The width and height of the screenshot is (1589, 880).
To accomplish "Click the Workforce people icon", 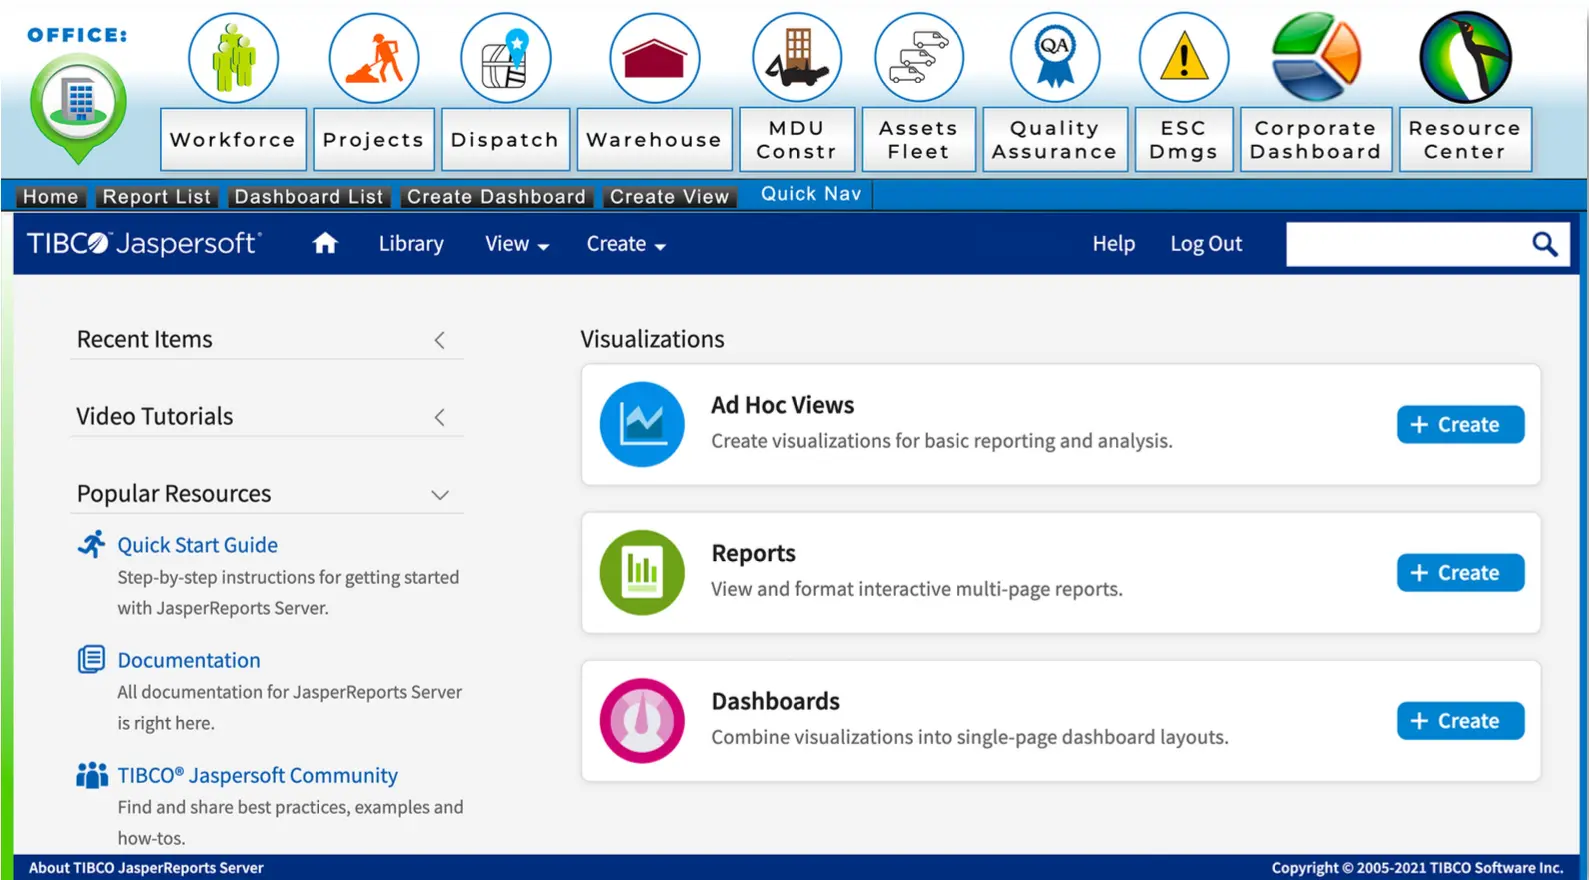I will tap(233, 58).
